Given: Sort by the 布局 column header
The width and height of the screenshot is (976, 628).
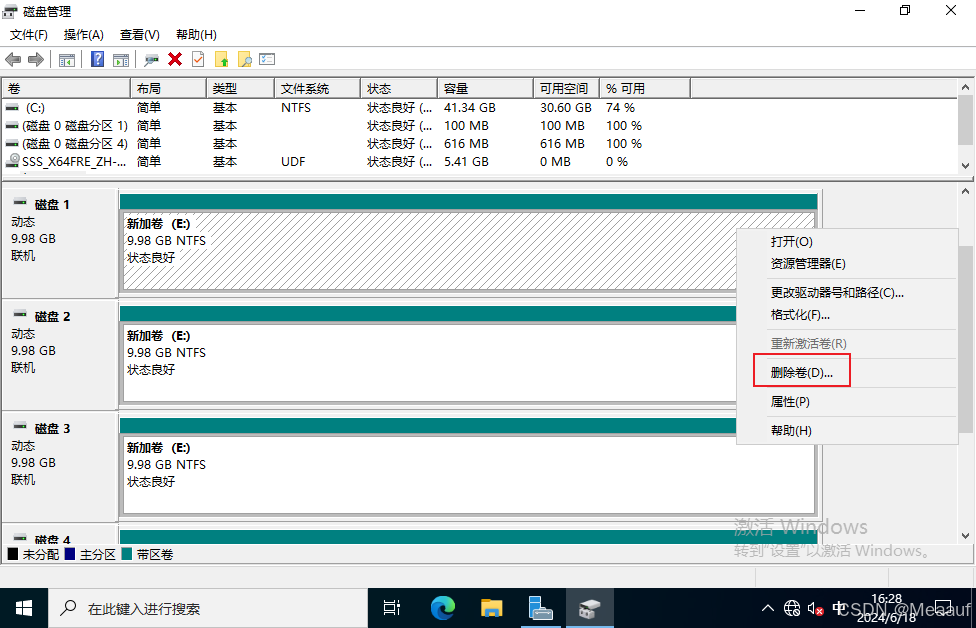Looking at the screenshot, I should click(x=168, y=88).
